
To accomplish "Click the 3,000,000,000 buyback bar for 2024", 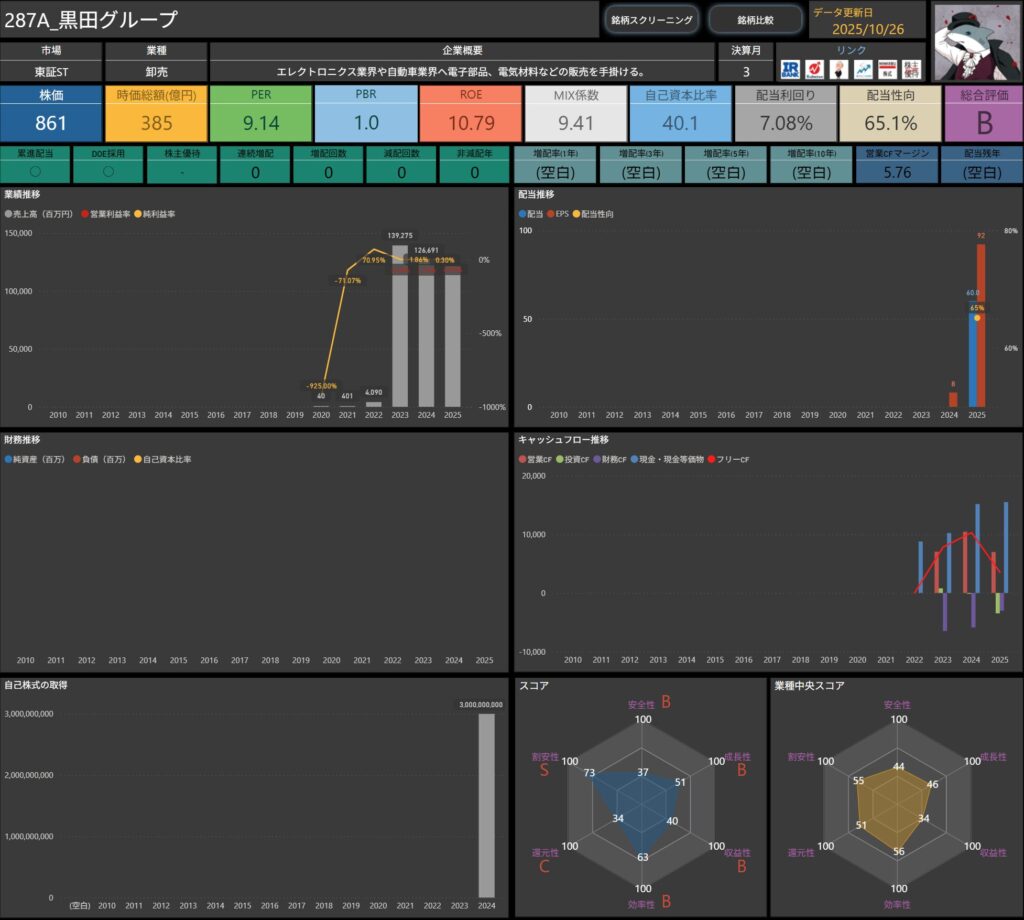I will pos(486,805).
